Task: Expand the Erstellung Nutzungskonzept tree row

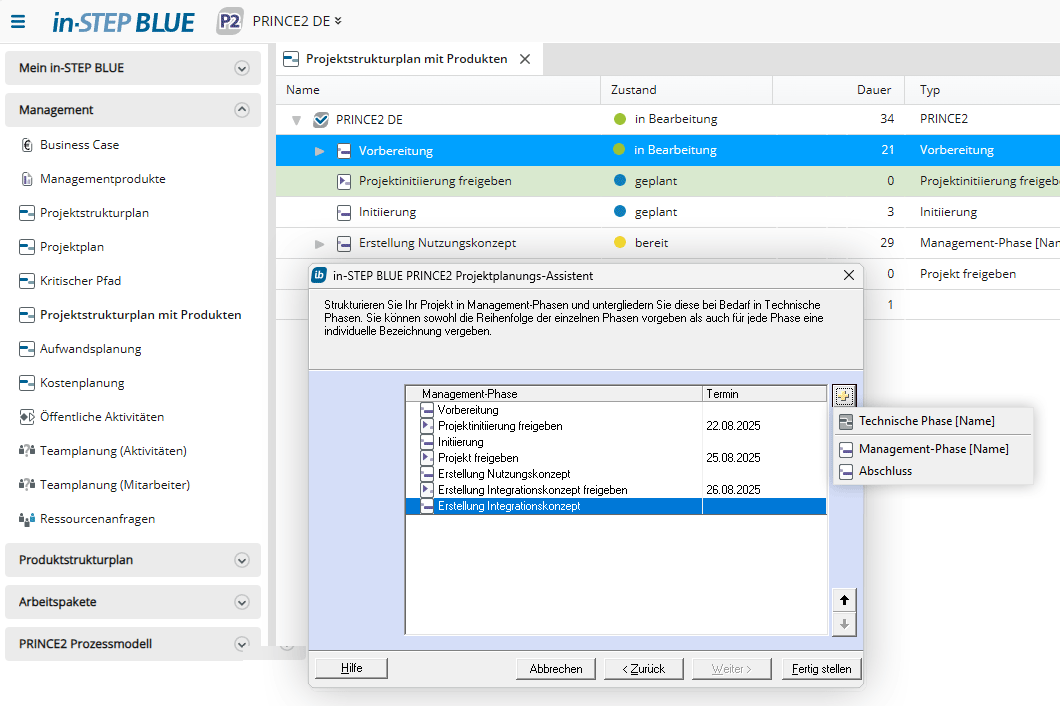Action: coord(320,244)
